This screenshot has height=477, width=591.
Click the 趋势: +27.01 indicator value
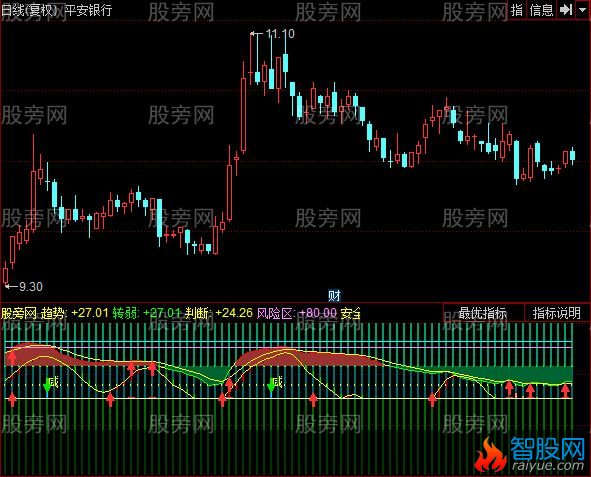click(75, 313)
